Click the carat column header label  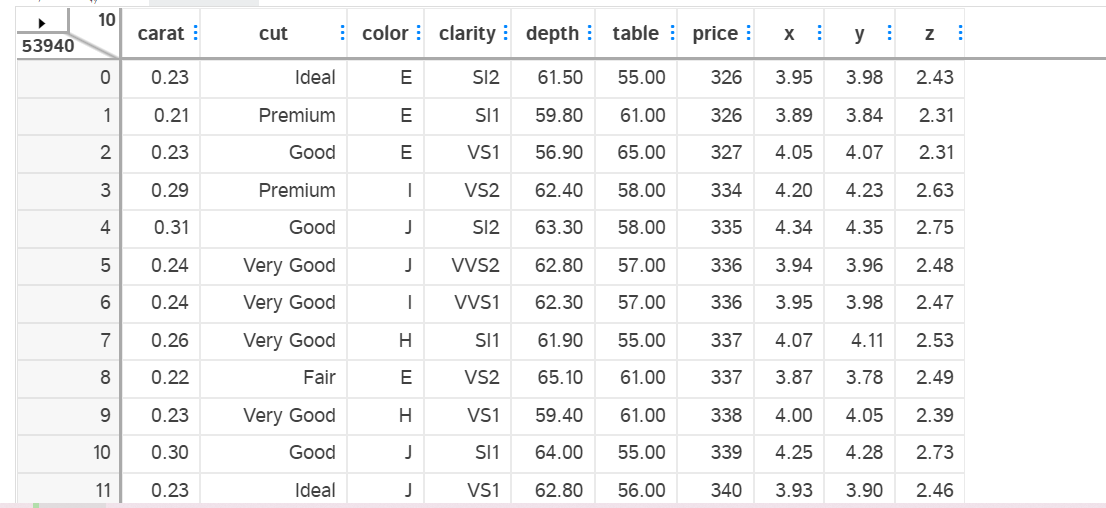pos(160,34)
